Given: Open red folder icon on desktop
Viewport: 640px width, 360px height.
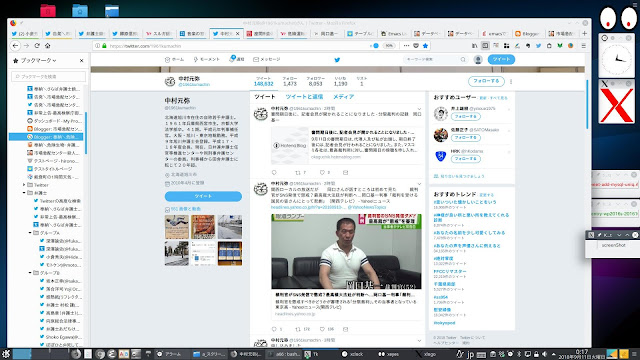Looking at the screenshot, I should point(48,10).
